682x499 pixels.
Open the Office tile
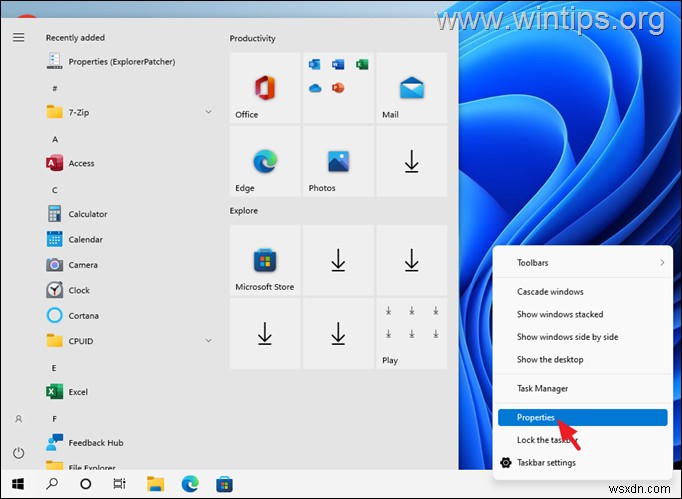tap(265, 87)
